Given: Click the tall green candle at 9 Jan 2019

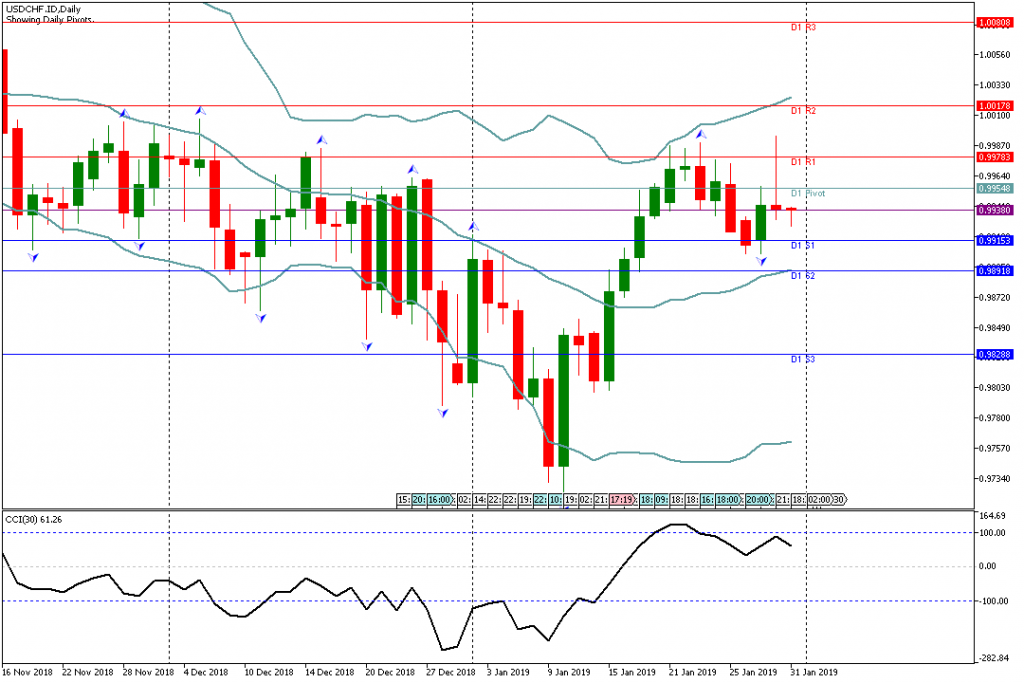Looking at the screenshot, I should (563, 400).
